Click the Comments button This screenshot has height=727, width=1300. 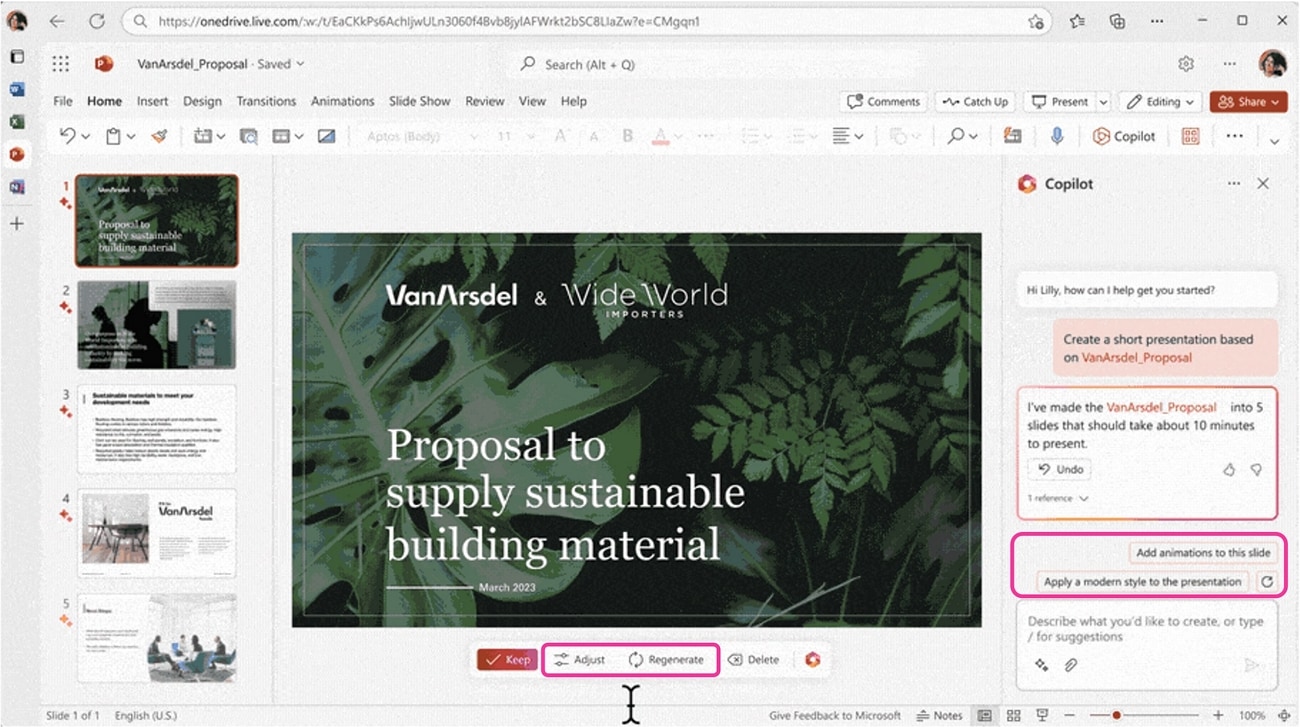883,102
